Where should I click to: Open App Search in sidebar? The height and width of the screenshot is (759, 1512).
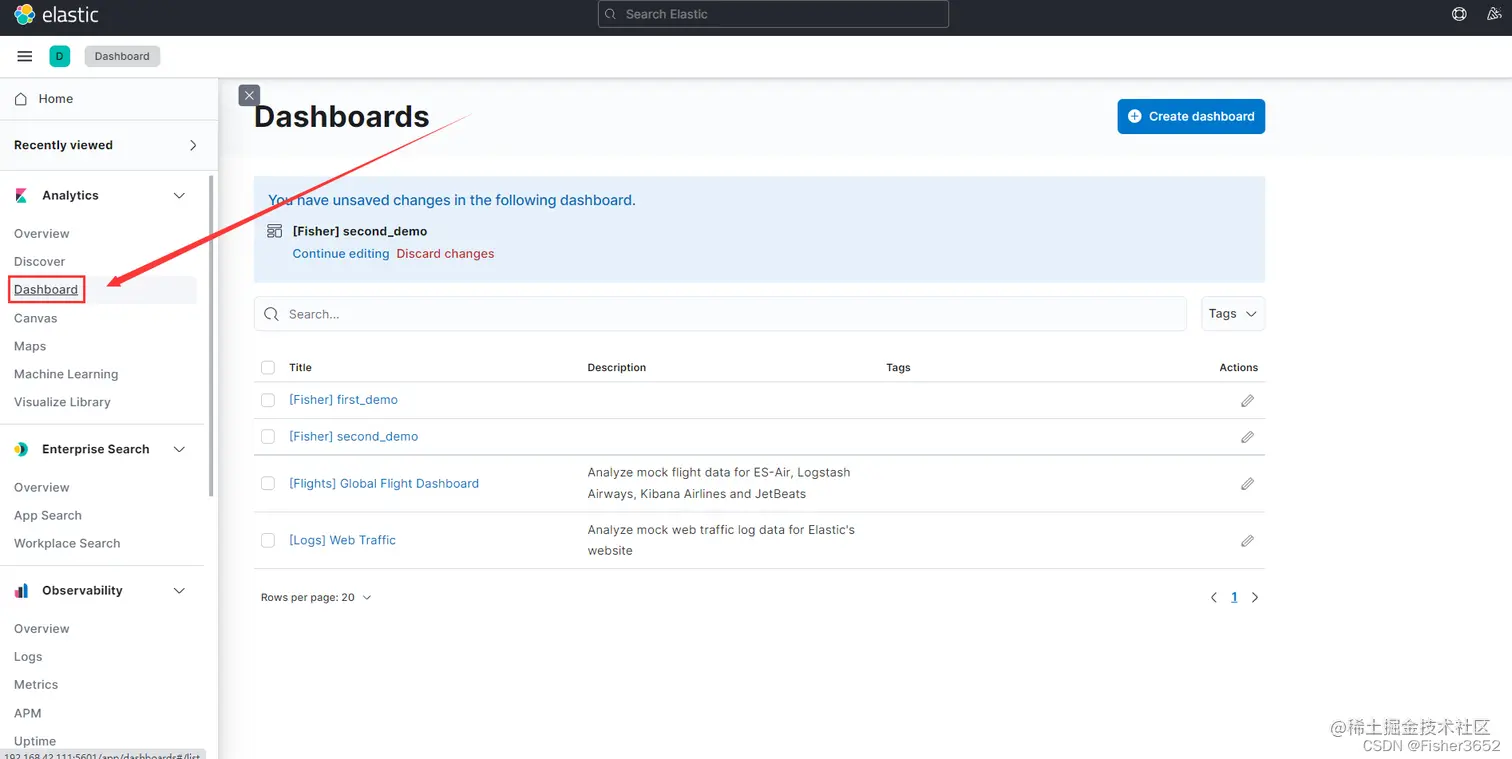[48, 516]
